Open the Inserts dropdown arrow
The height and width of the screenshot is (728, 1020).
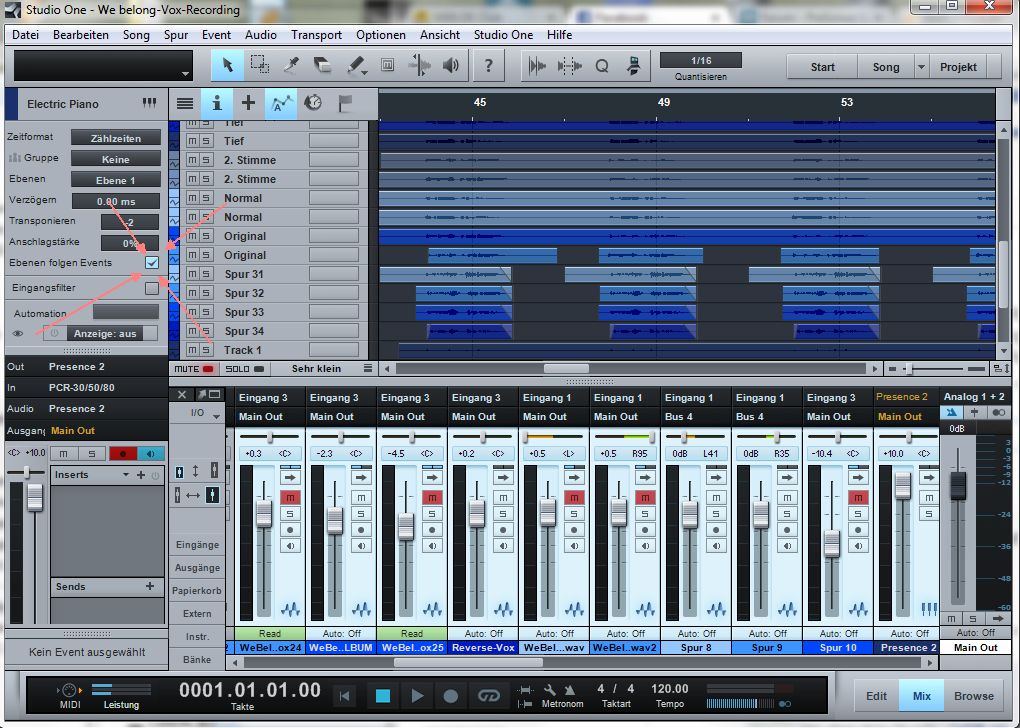pos(126,475)
